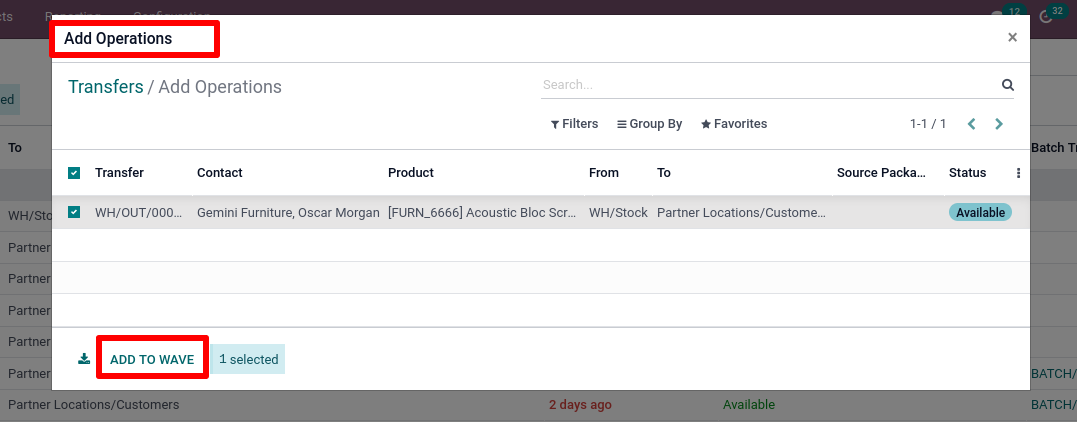This screenshot has width=1077, height=422.
Task: Click the Available status badge
Action: tap(980, 212)
